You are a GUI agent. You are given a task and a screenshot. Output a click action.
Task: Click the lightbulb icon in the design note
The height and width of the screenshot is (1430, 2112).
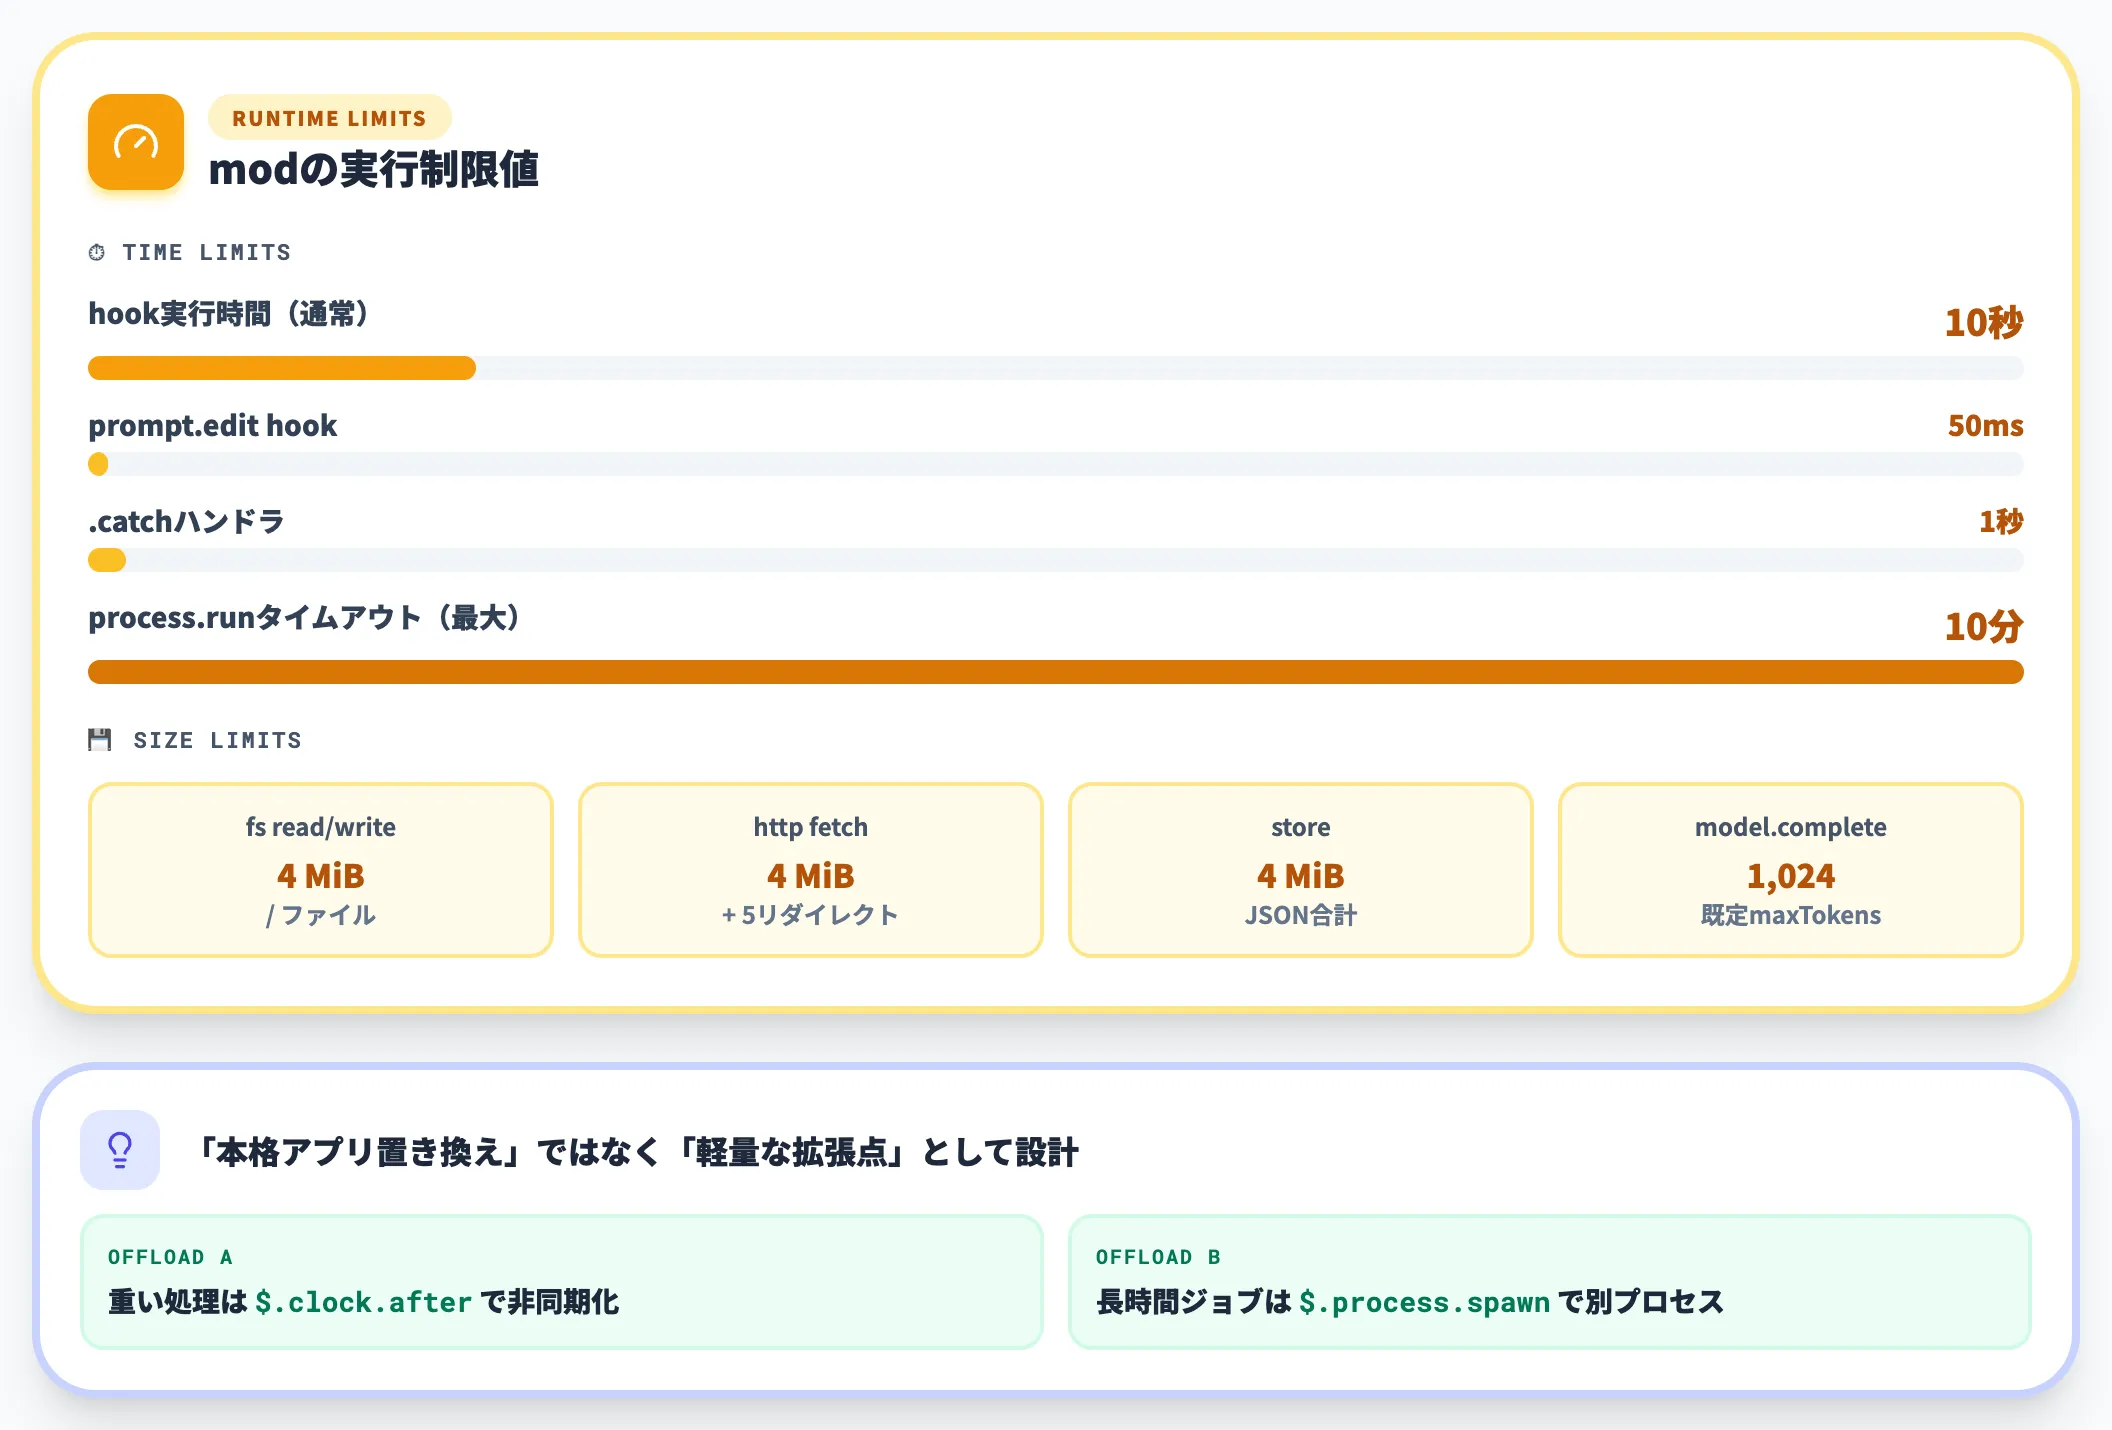(120, 1150)
